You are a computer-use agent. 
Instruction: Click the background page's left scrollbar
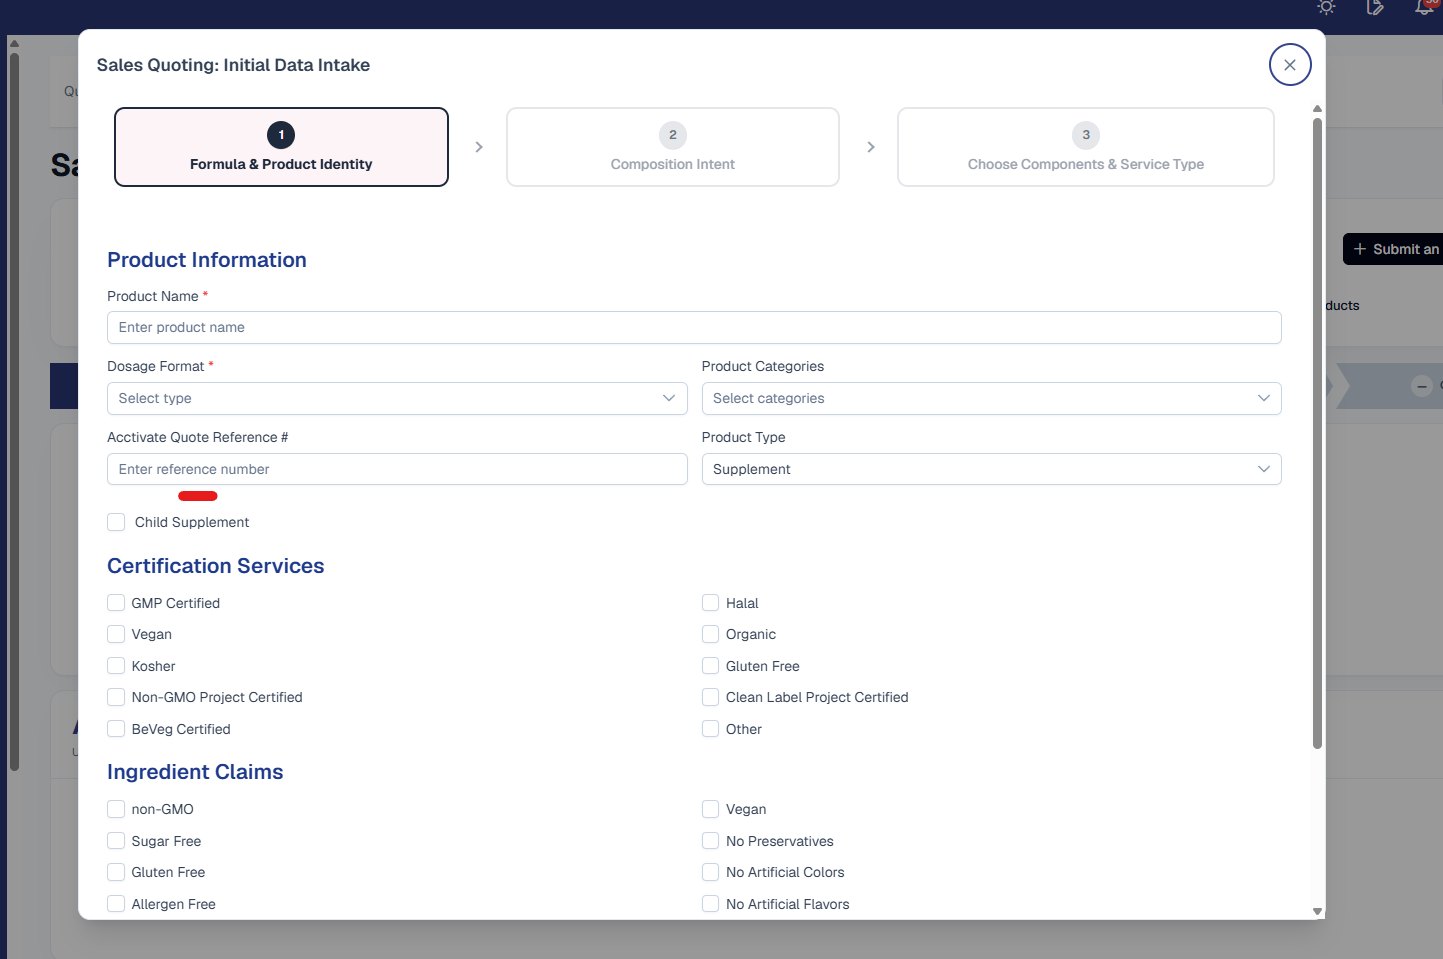(14, 412)
